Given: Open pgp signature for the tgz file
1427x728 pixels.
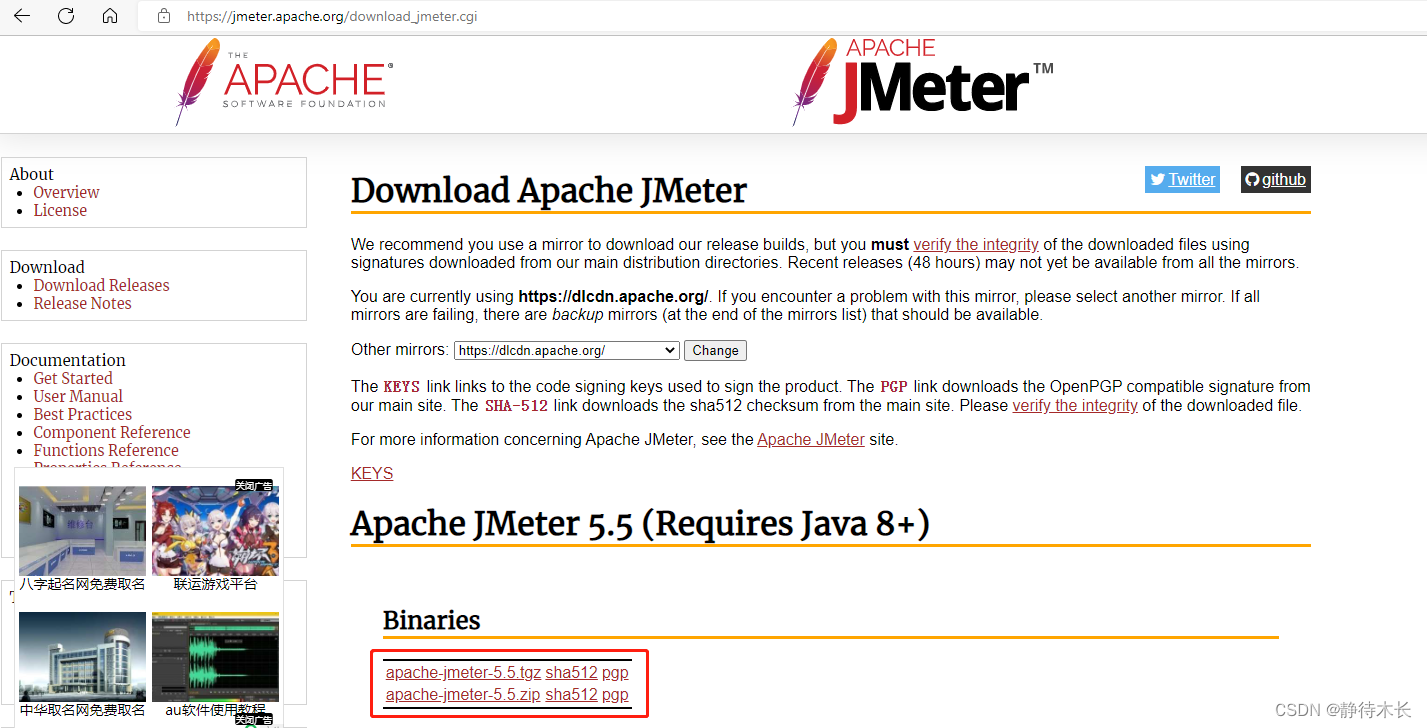Looking at the screenshot, I should (615, 672).
